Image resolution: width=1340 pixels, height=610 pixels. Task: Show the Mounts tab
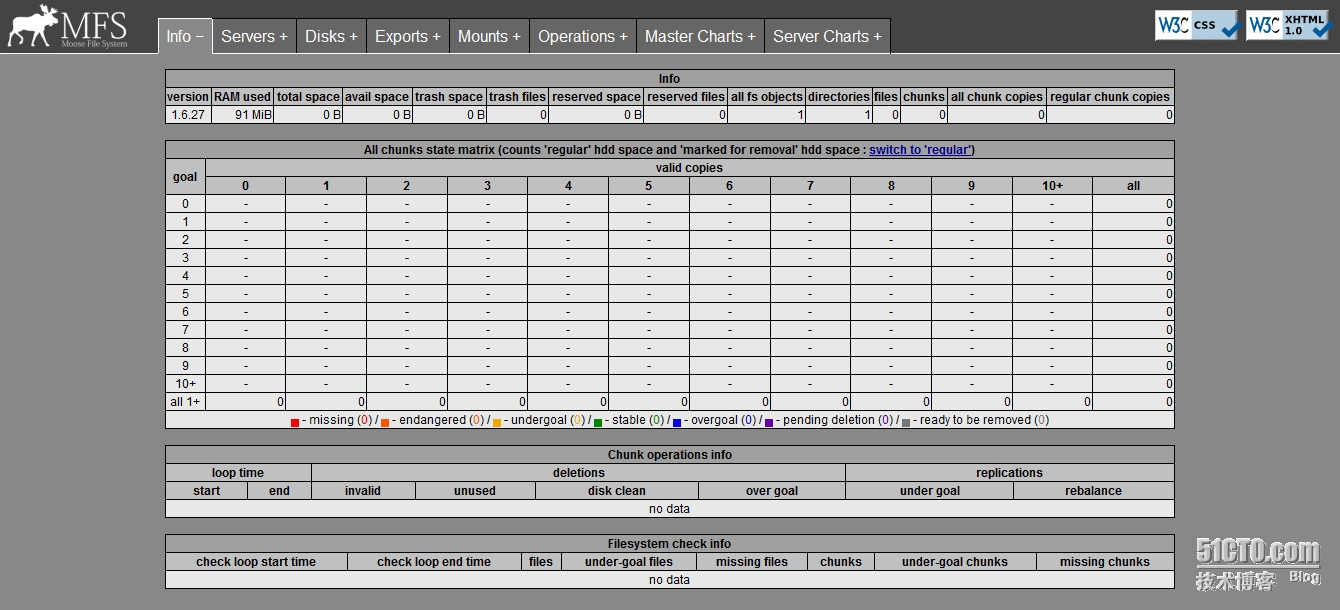[489, 36]
